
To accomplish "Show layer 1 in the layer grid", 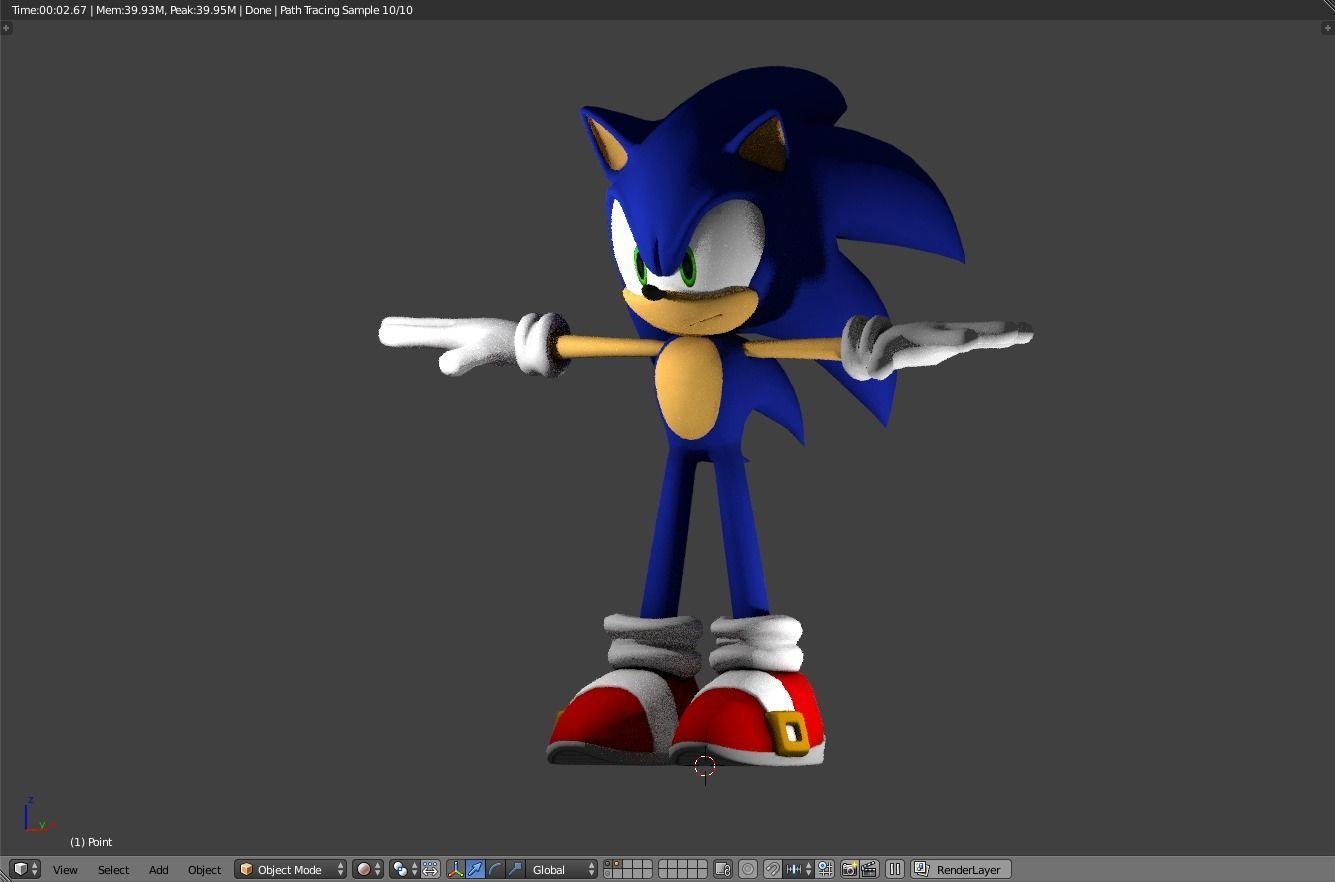I will pos(609,864).
